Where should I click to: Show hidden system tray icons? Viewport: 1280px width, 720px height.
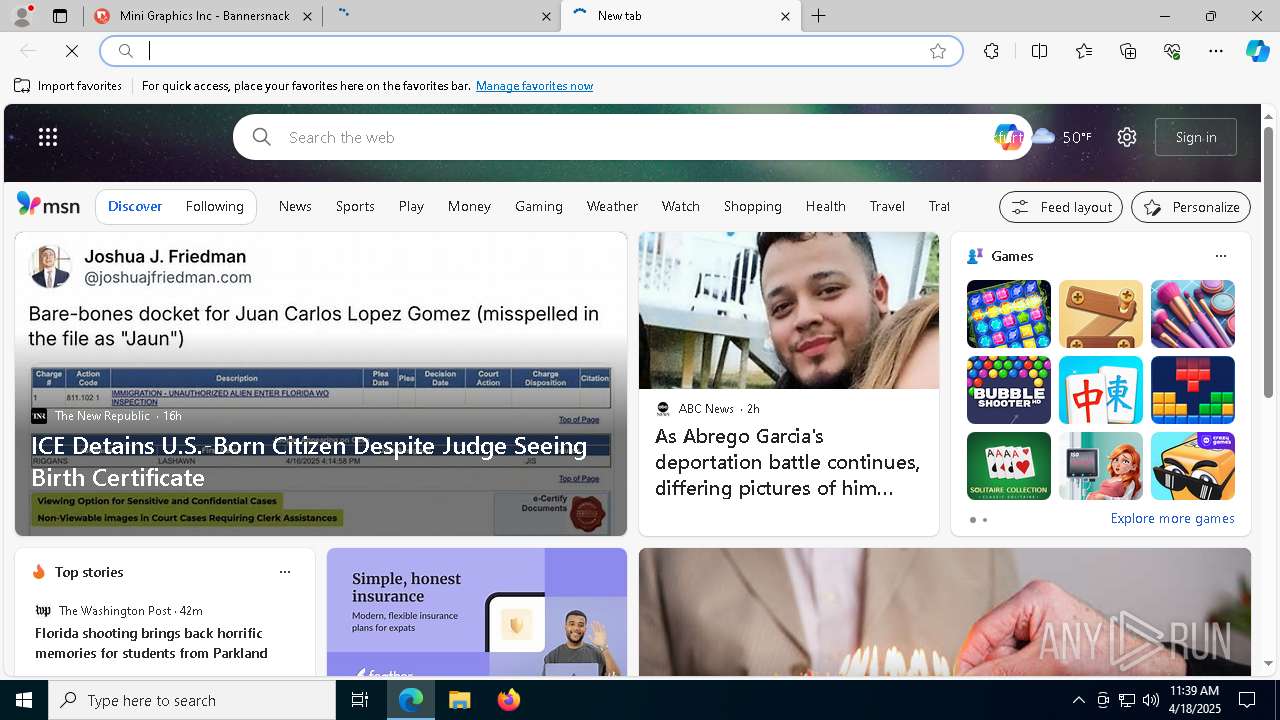pos(1078,700)
